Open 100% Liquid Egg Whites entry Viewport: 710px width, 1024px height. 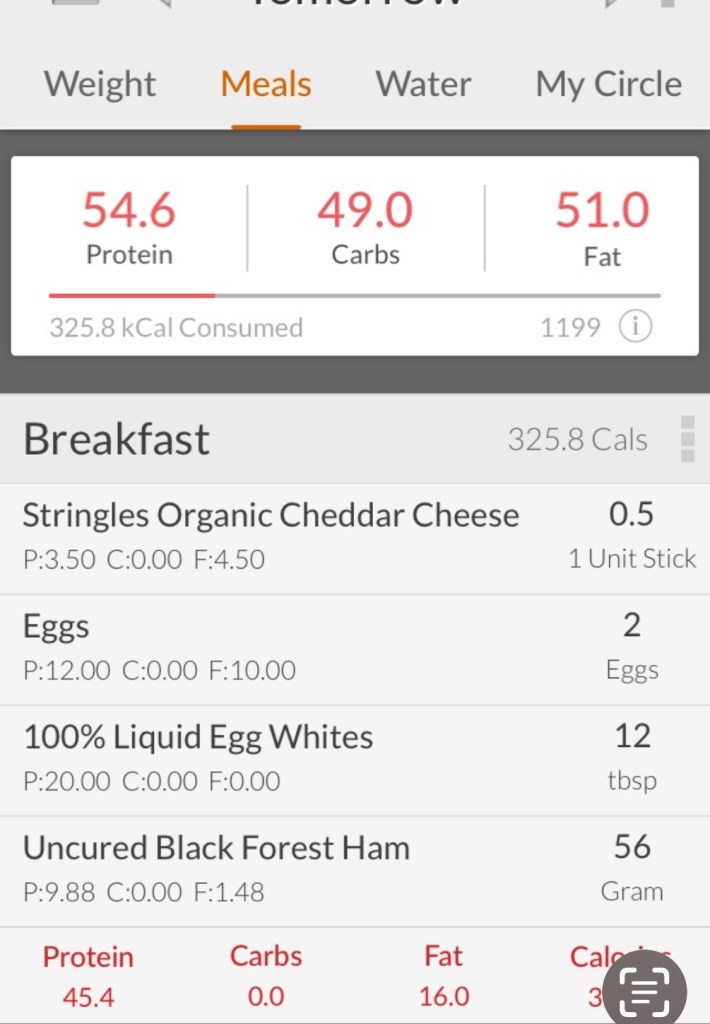click(198, 738)
